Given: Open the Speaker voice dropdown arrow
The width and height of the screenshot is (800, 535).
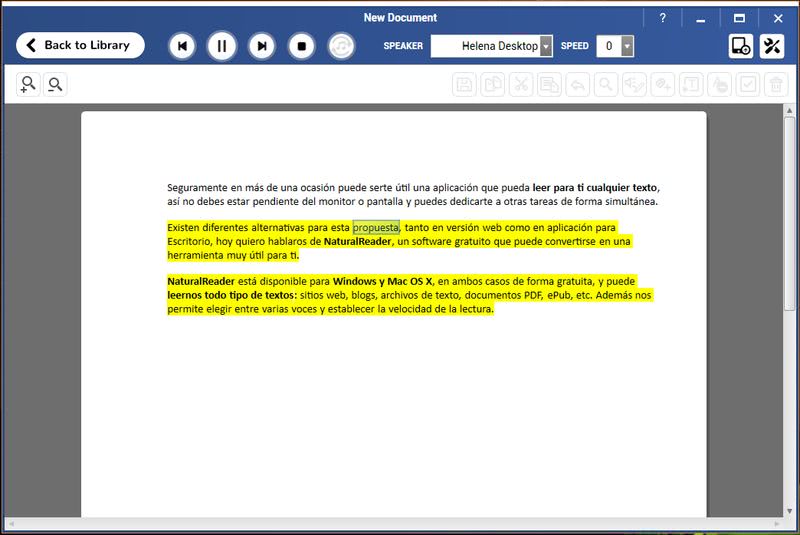Looking at the screenshot, I should 546,46.
